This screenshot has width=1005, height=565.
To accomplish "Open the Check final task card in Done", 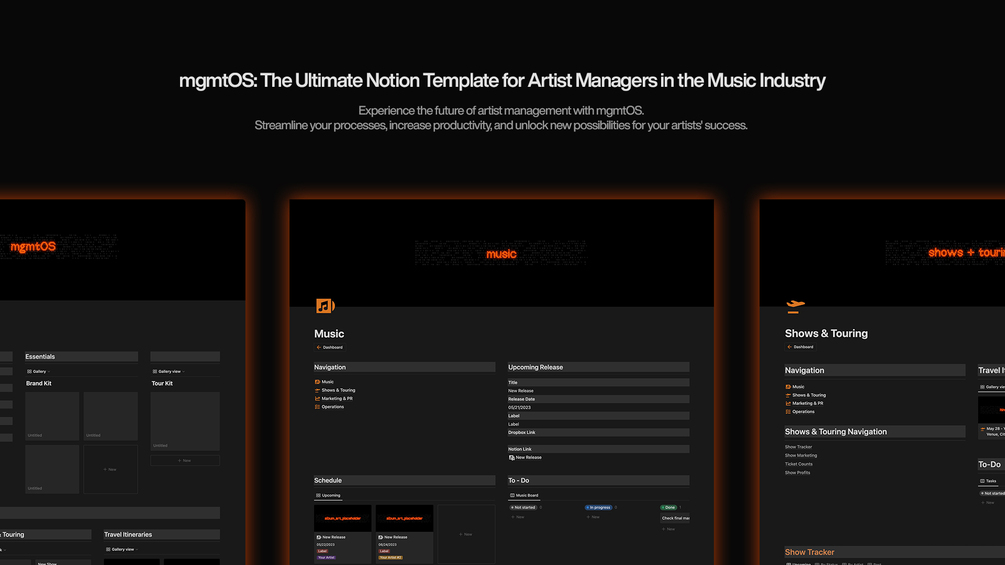I will [675, 518].
